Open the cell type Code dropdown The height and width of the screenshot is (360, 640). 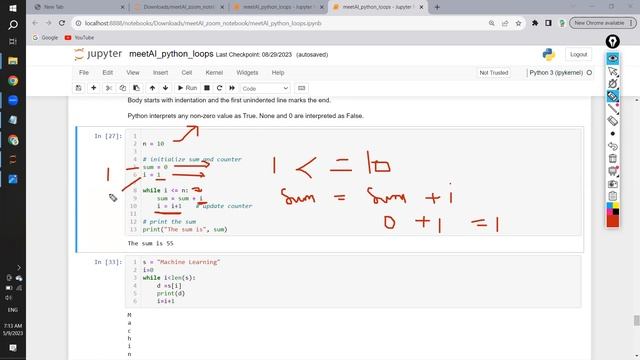click(265, 88)
